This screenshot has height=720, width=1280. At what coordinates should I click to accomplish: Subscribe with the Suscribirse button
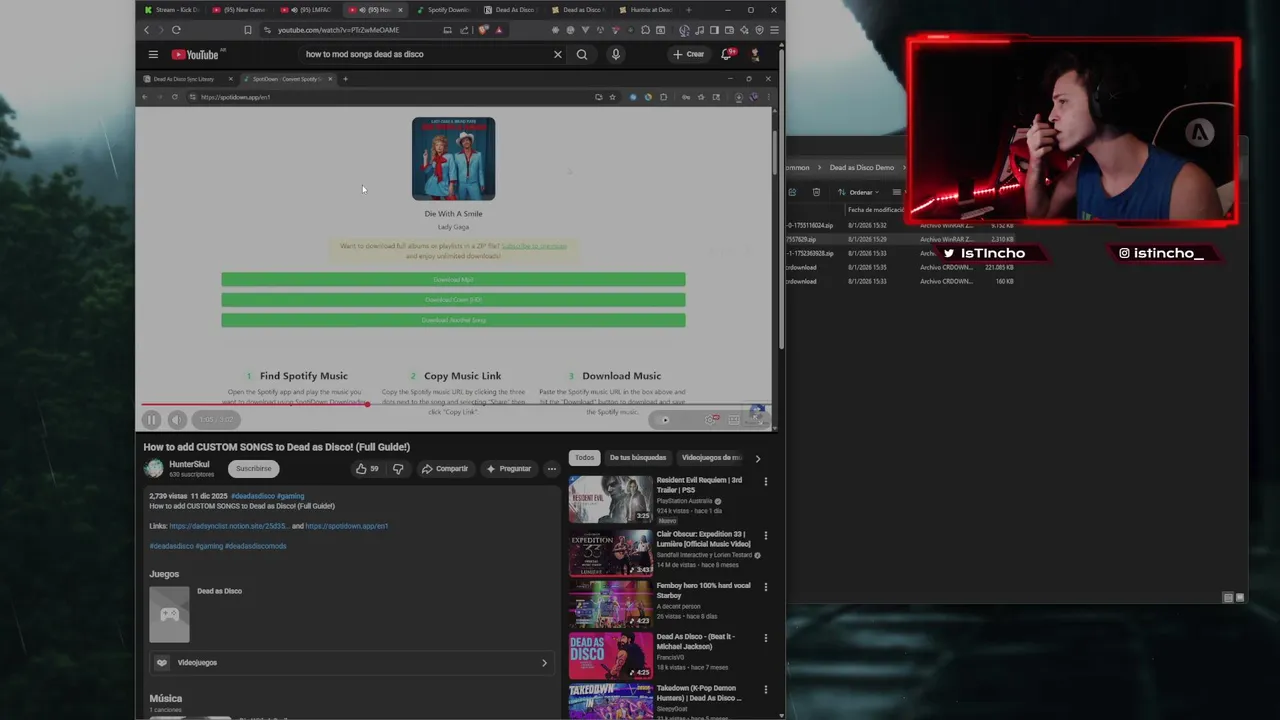(x=254, y=468)
